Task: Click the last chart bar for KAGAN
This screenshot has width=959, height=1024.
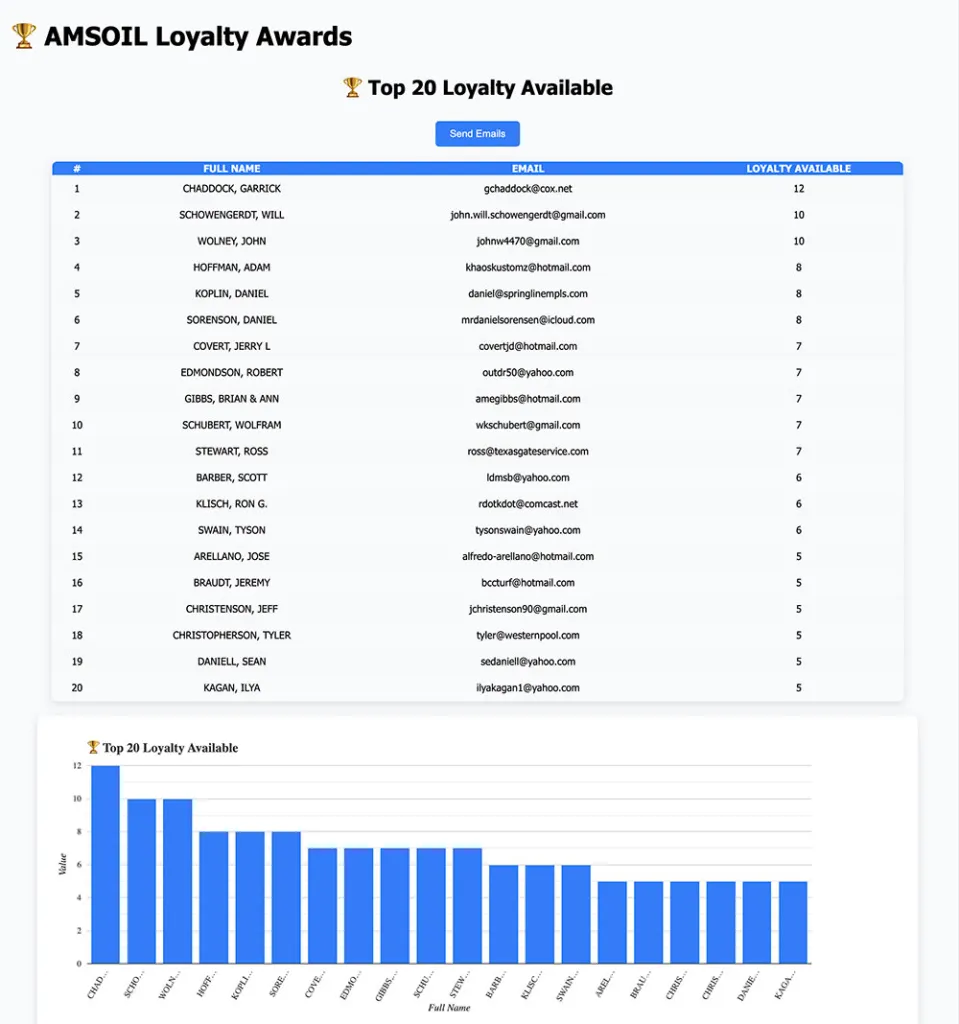Action: [x=793, y=922]
